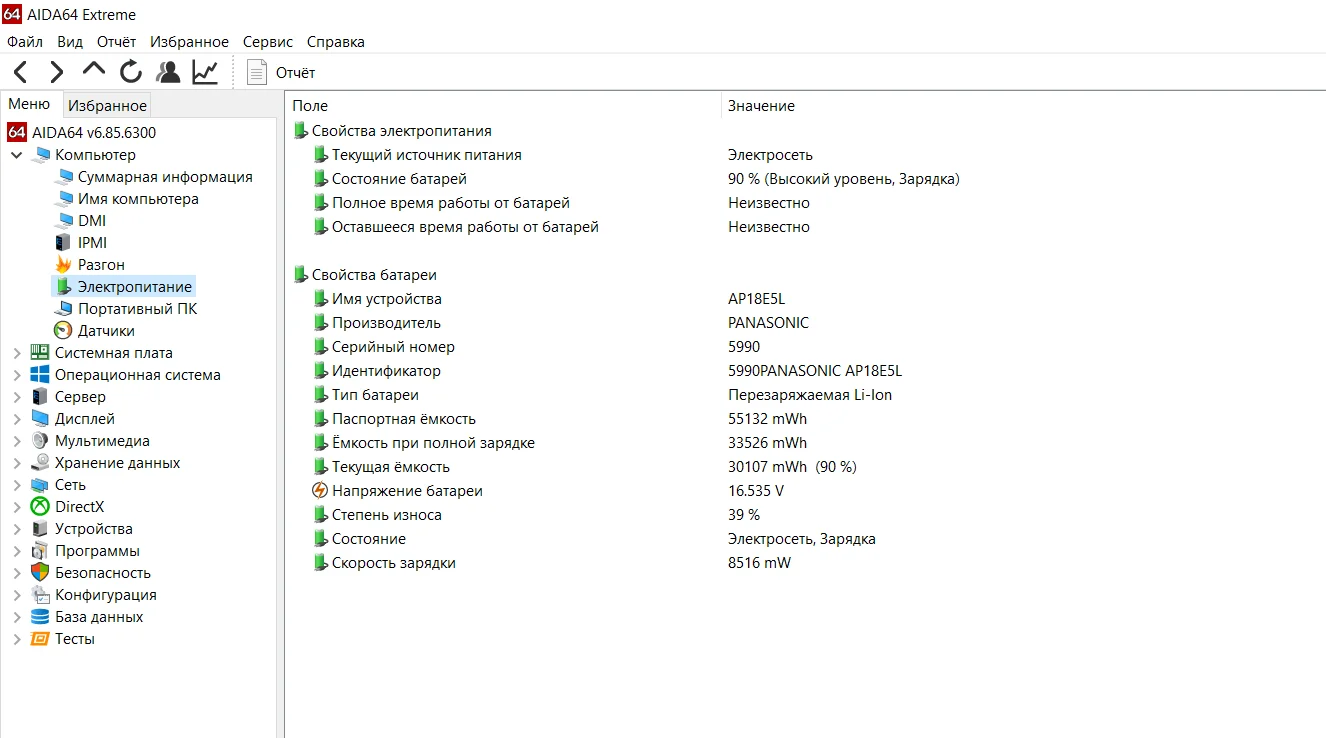Select the Скорость зарядки row
The height and width of the screenshot is (738, 1326).
point(394,563)
